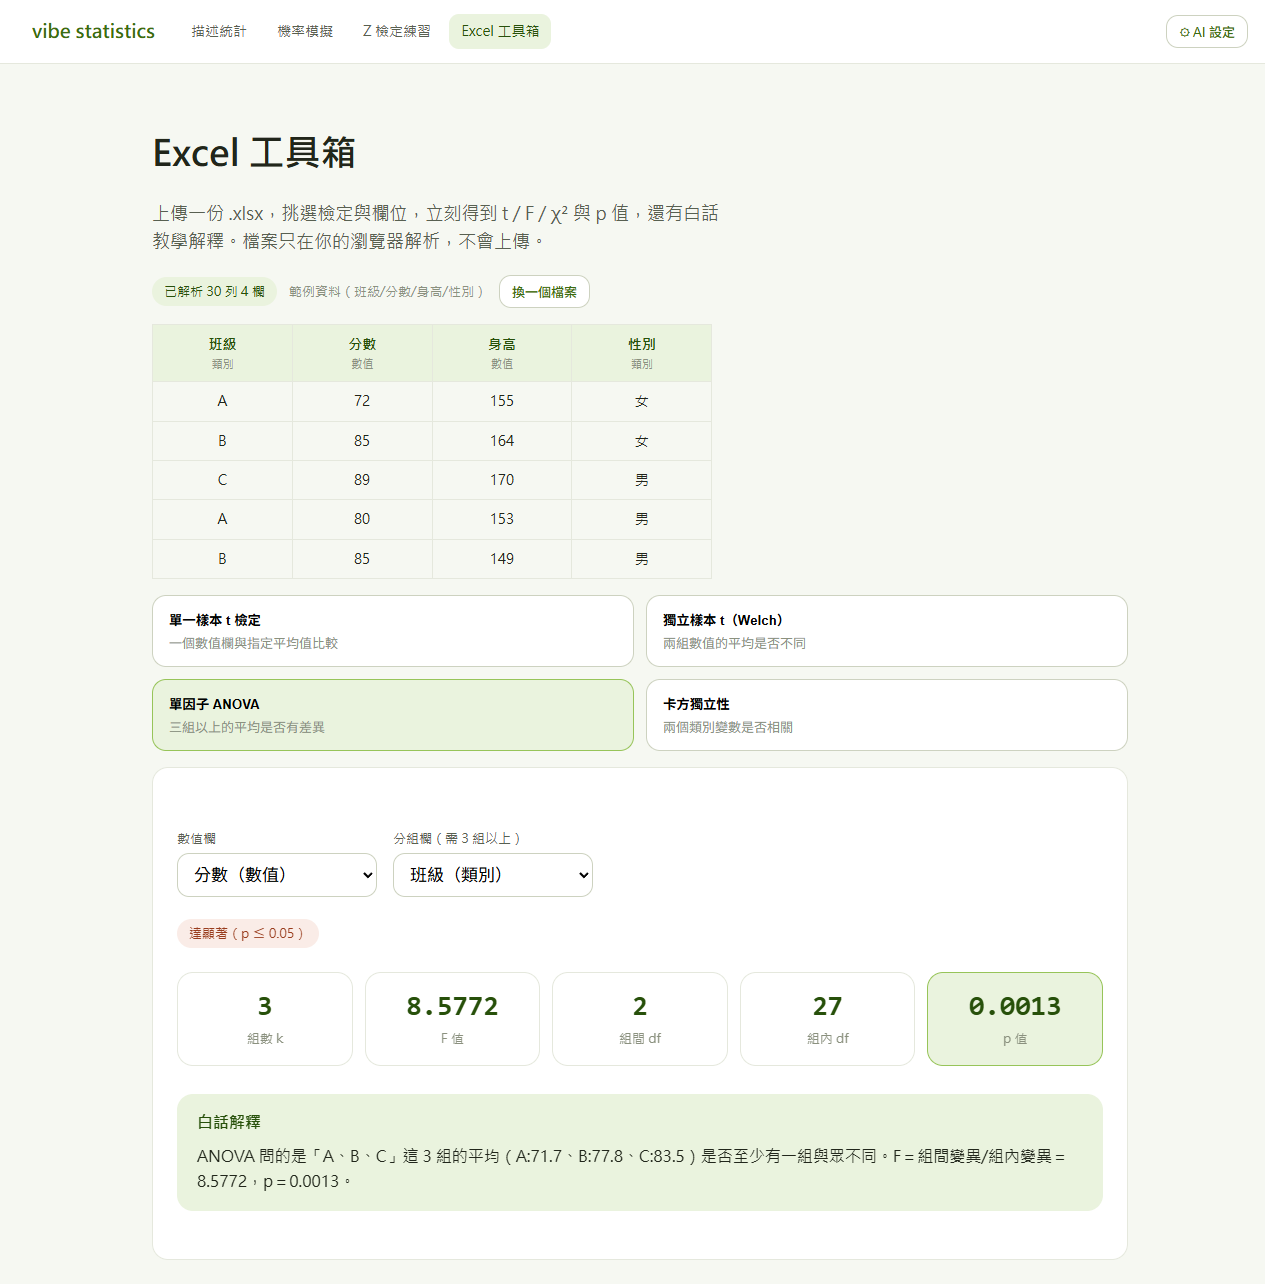
Task: Click the Excel 工具箱 page title
Action: (x=254, y=153)
